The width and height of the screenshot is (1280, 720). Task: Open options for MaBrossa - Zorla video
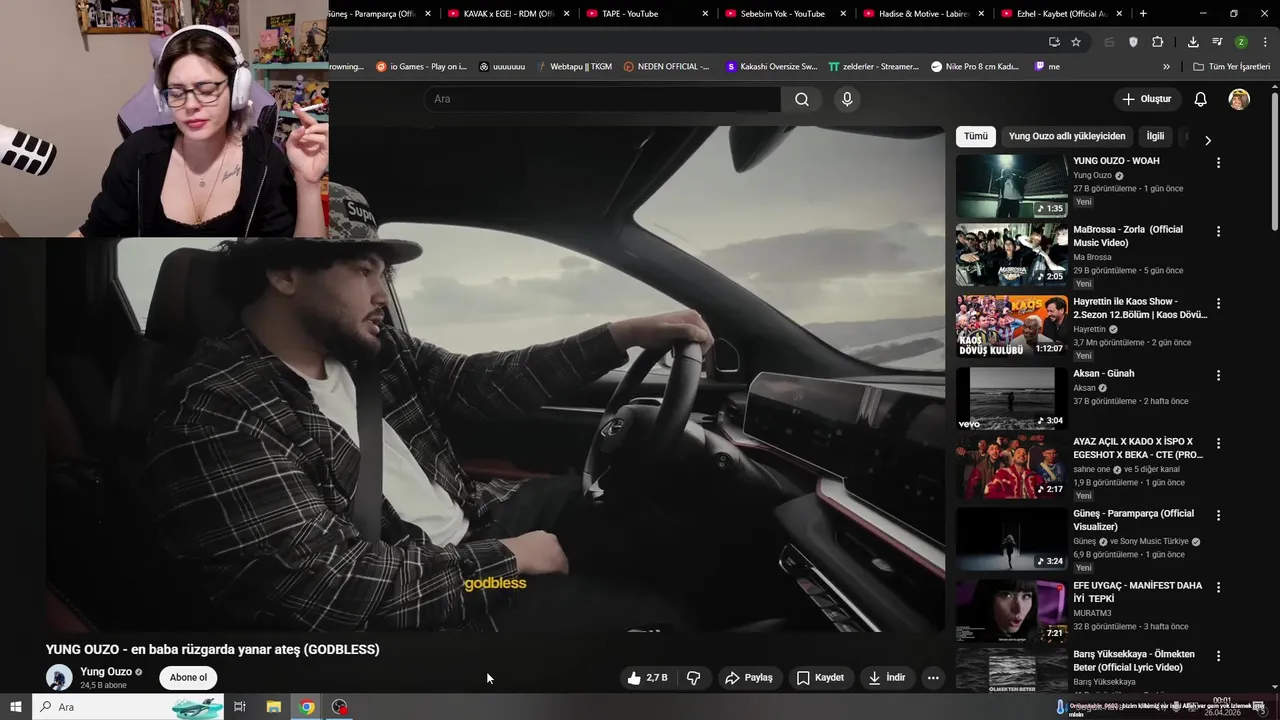(x=1218, y=231)
